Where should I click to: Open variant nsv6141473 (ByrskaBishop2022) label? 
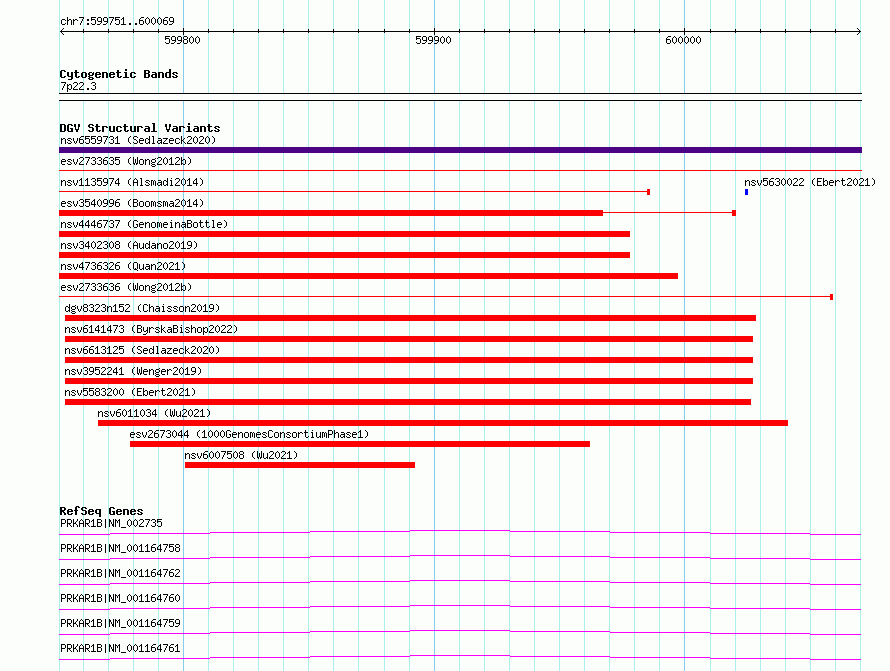151,329
